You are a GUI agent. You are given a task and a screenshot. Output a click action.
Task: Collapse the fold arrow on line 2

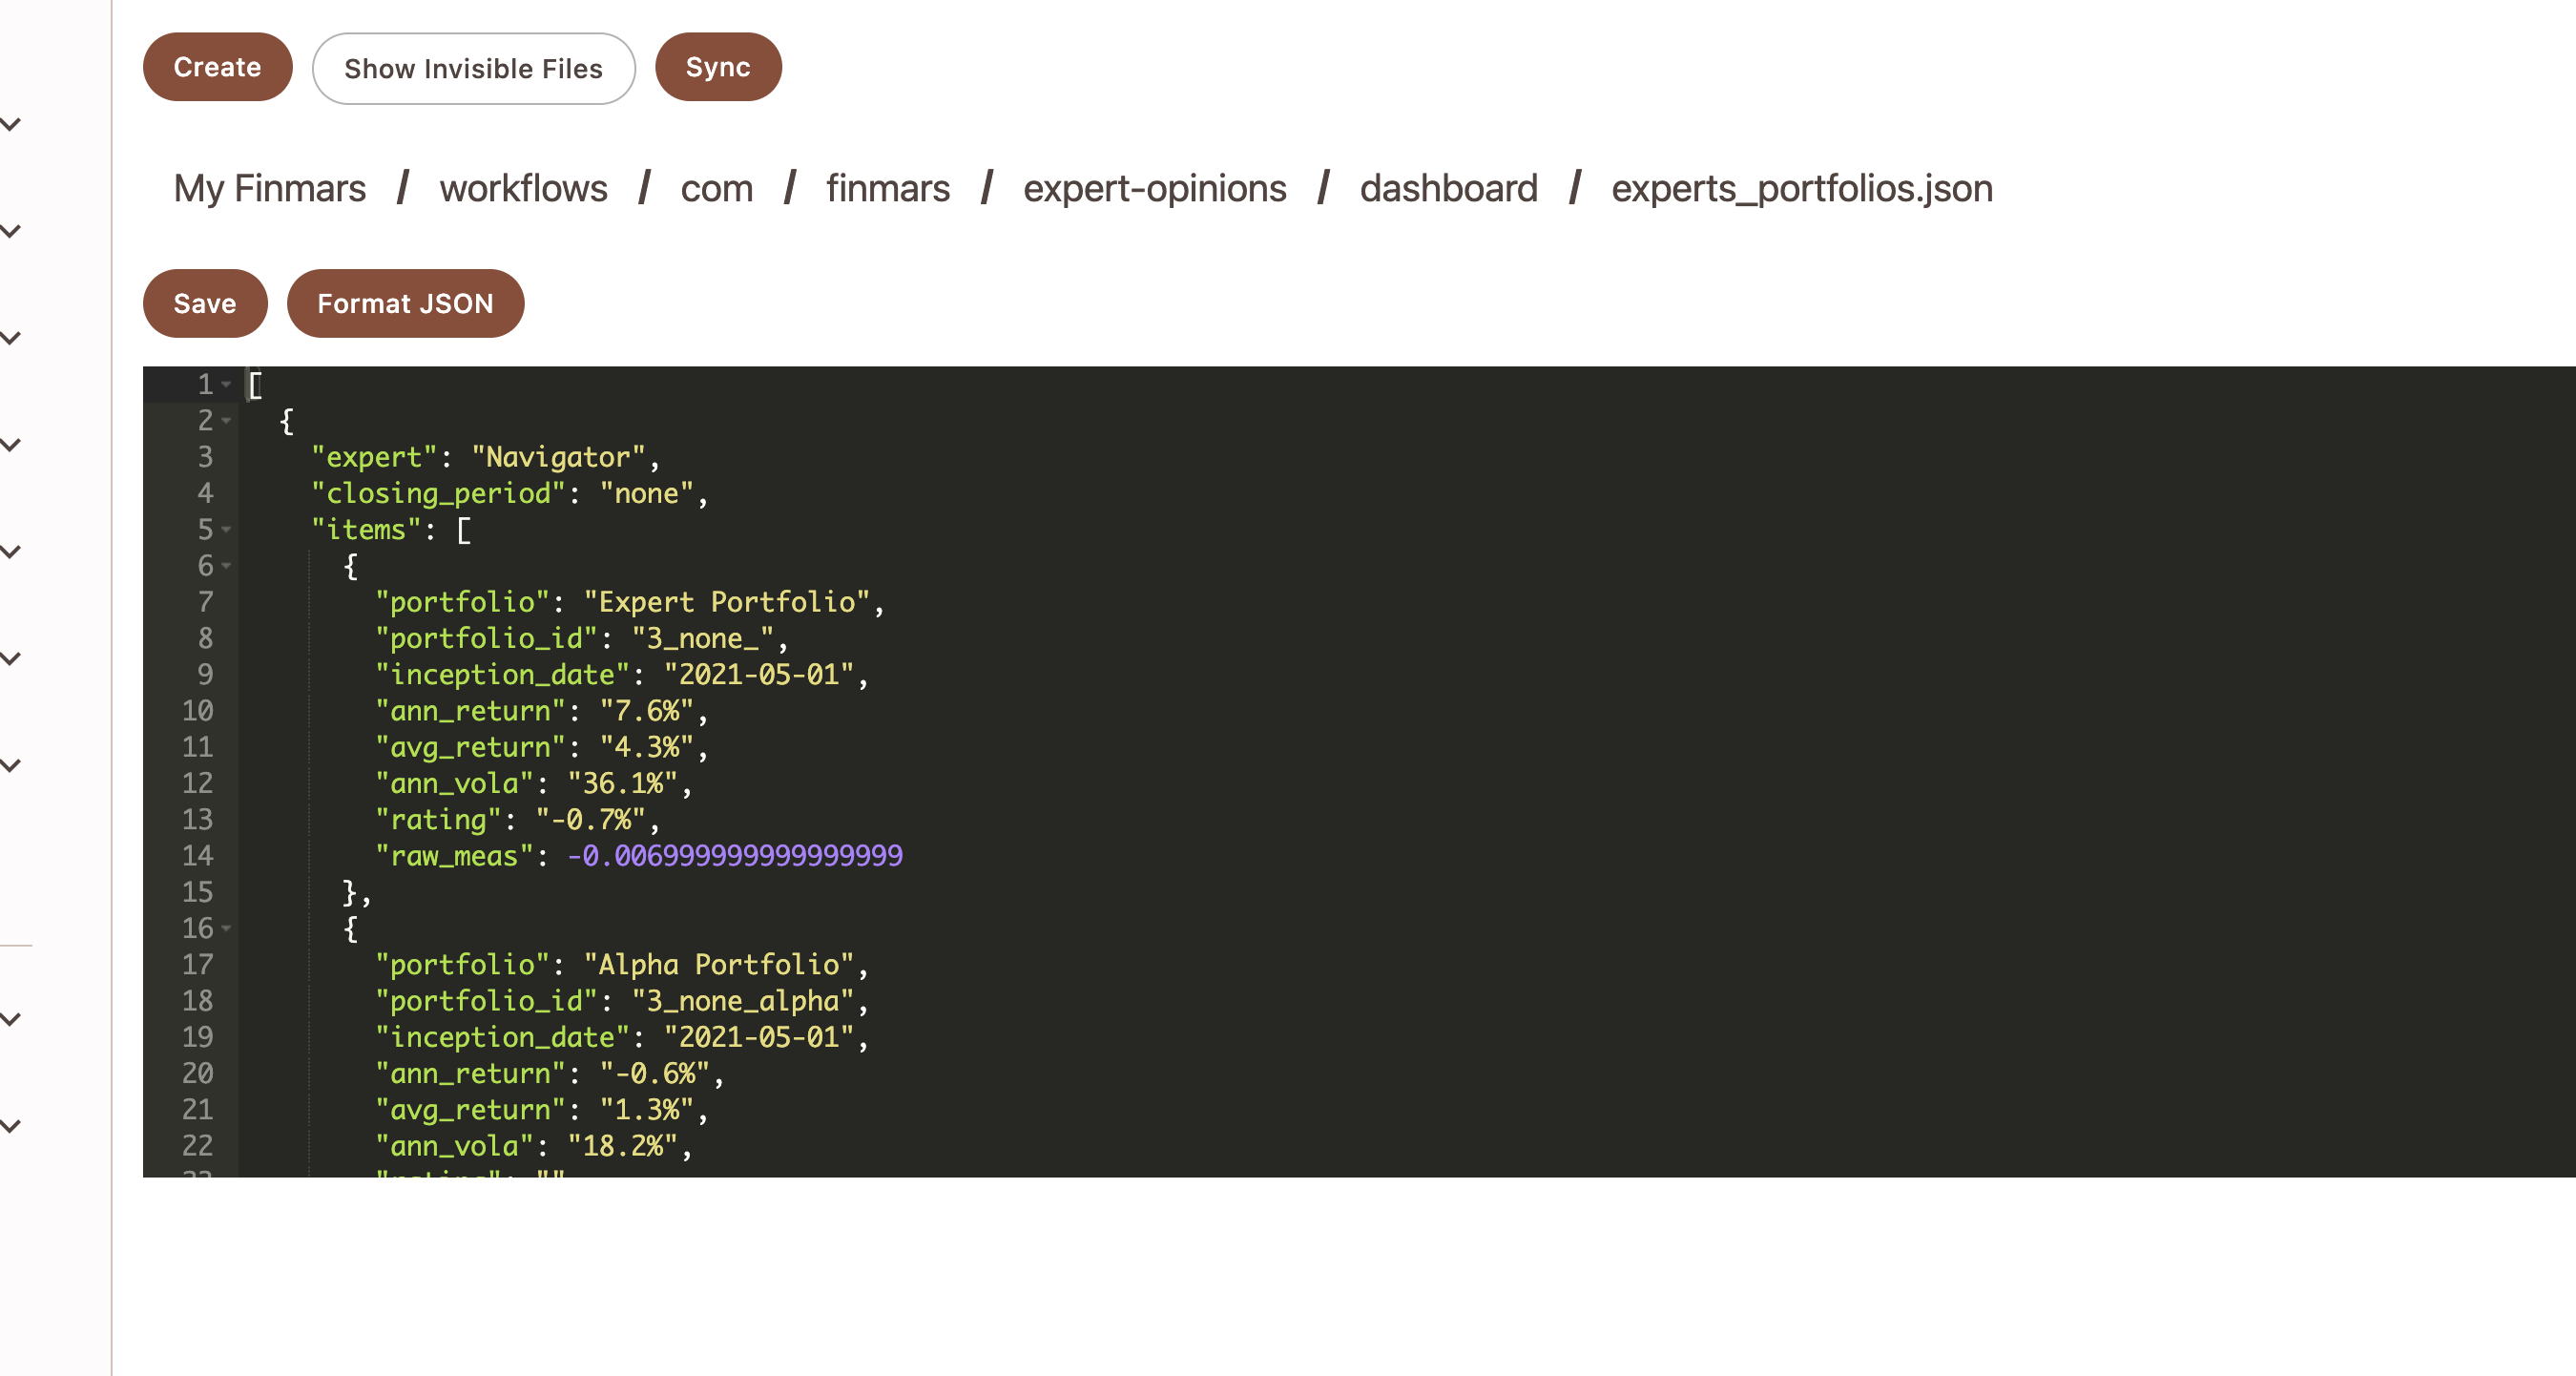[226, 420]
